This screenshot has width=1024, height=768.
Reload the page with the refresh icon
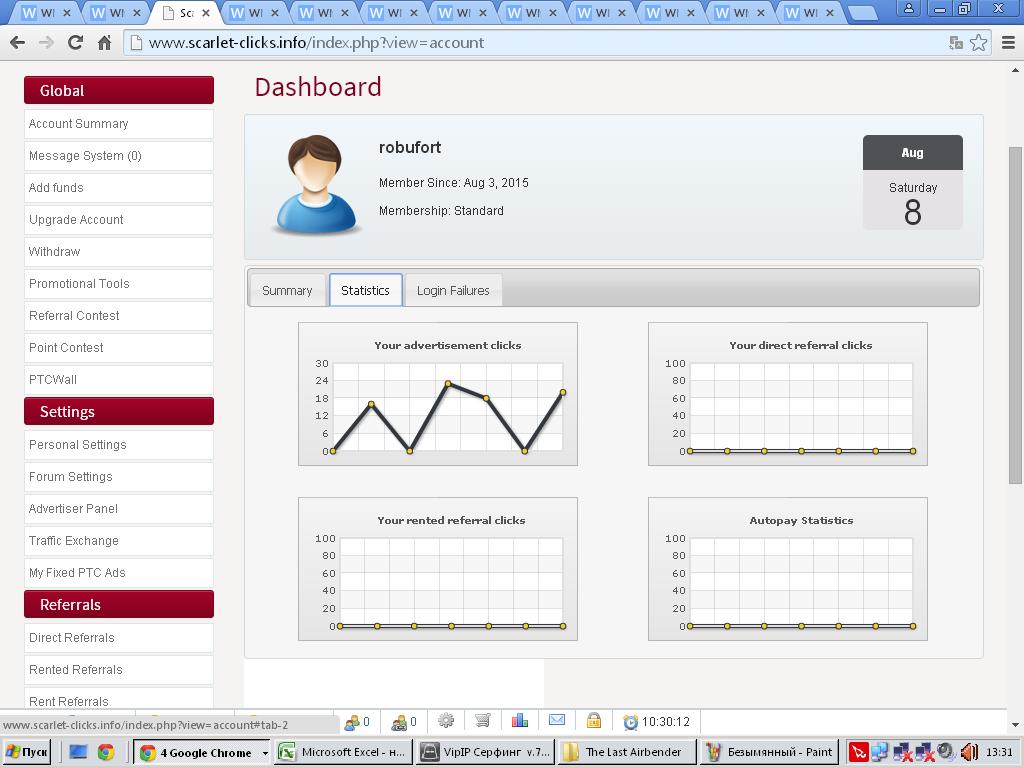75,42
